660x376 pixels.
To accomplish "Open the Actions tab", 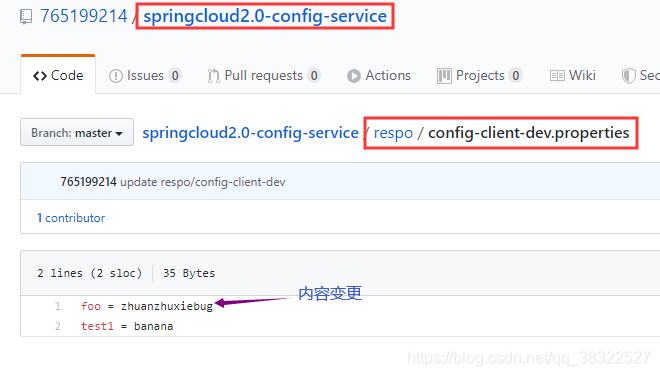I will point(379,75).
